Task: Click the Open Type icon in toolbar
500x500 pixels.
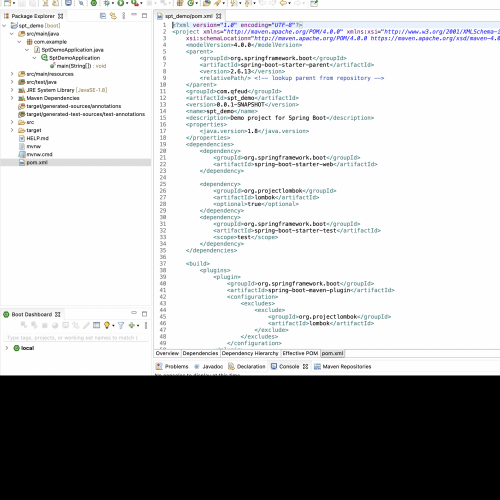Action: click(x=207, y=3)
